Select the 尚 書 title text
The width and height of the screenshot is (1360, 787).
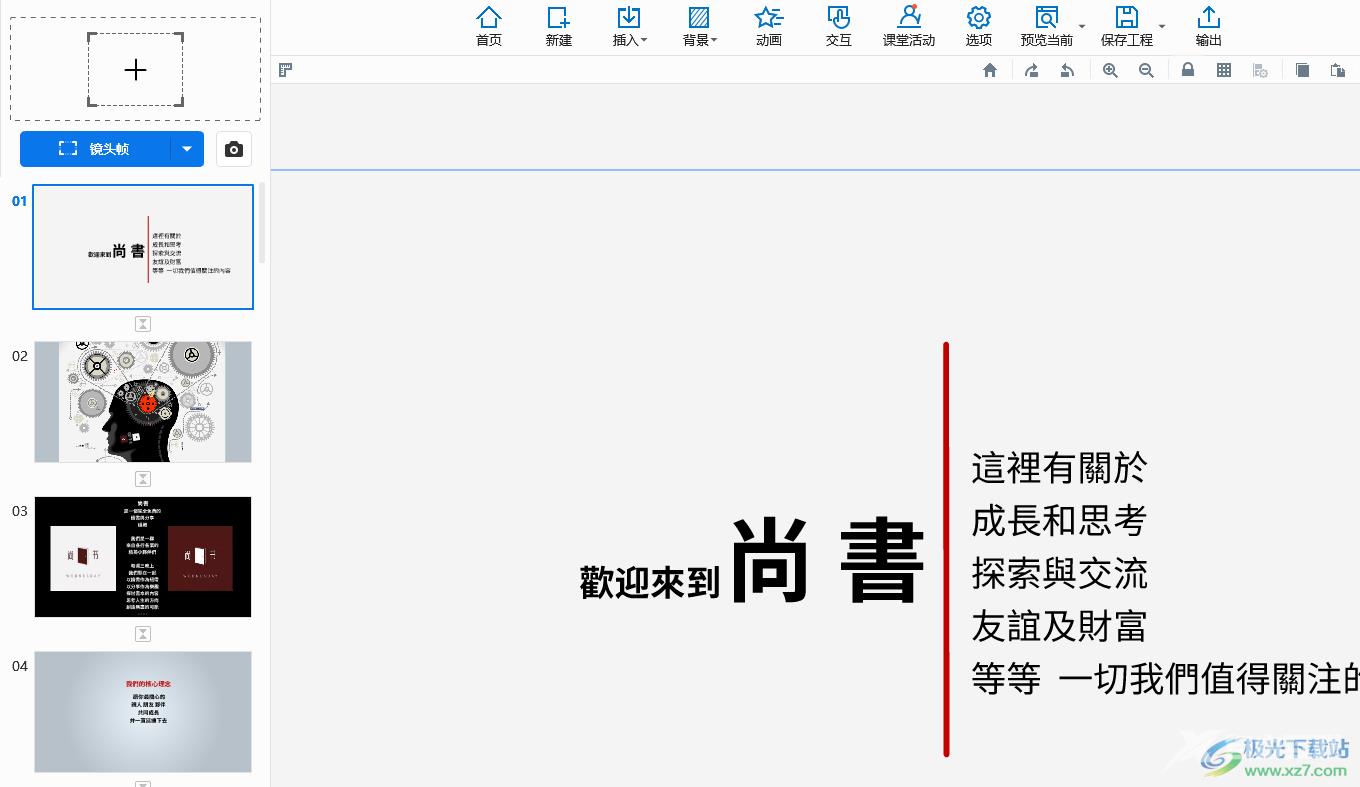[828, 562]
